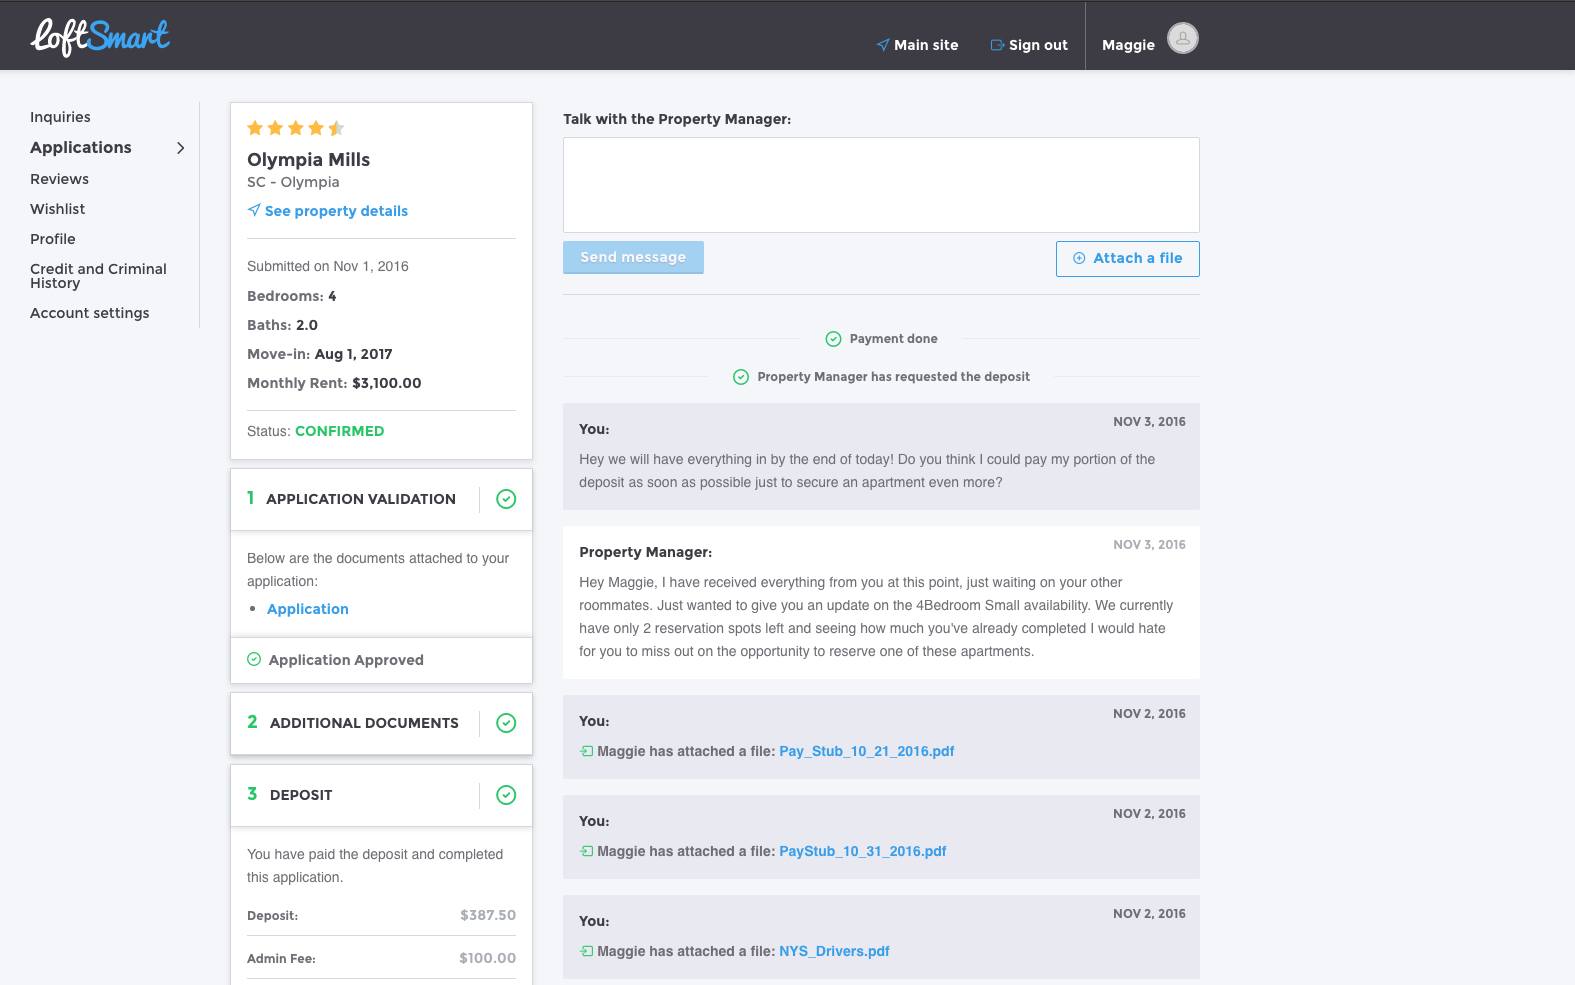Click the Payment done checkmark icon
1575x985 pixels.
click(833, 339)
